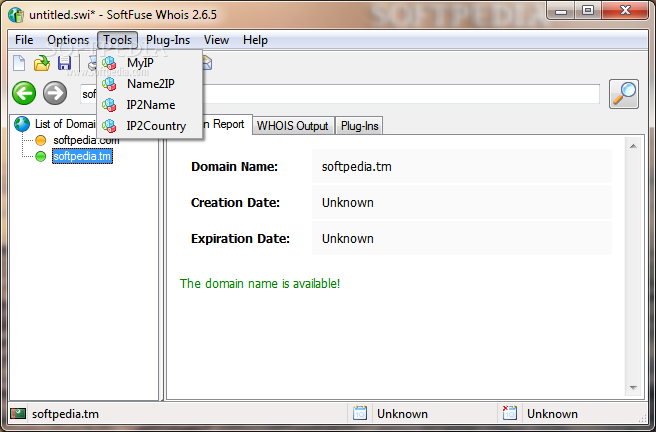Choose IP2Country from the Tools menu
Viewport: 656px width, 432px height.
[x=150, y=125]
